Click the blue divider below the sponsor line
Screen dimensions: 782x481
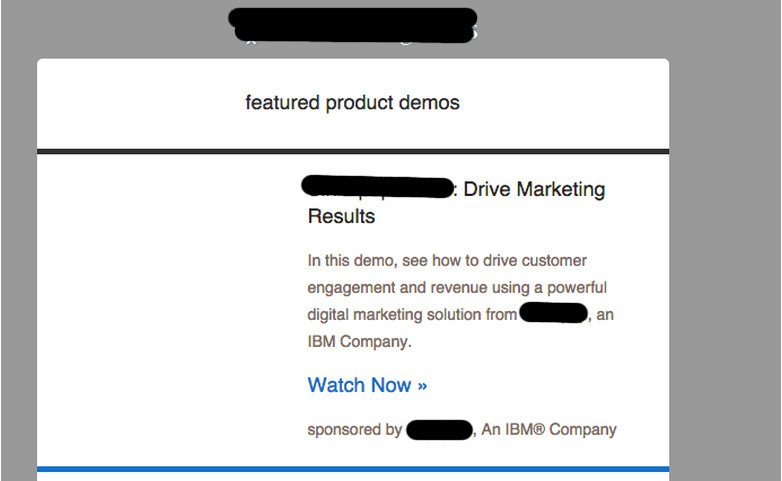353,469
